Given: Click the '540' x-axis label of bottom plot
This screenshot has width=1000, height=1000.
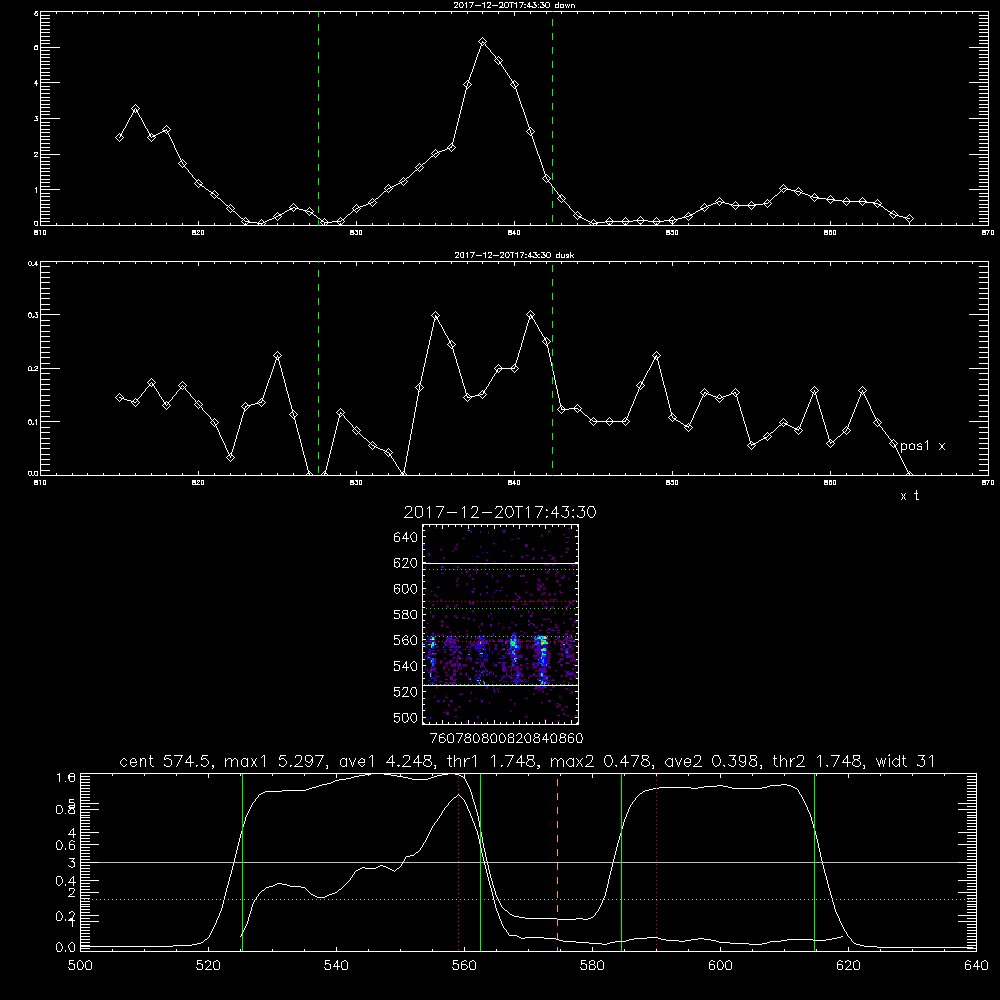Looking at the screenshot, I should tap(336, 966).
